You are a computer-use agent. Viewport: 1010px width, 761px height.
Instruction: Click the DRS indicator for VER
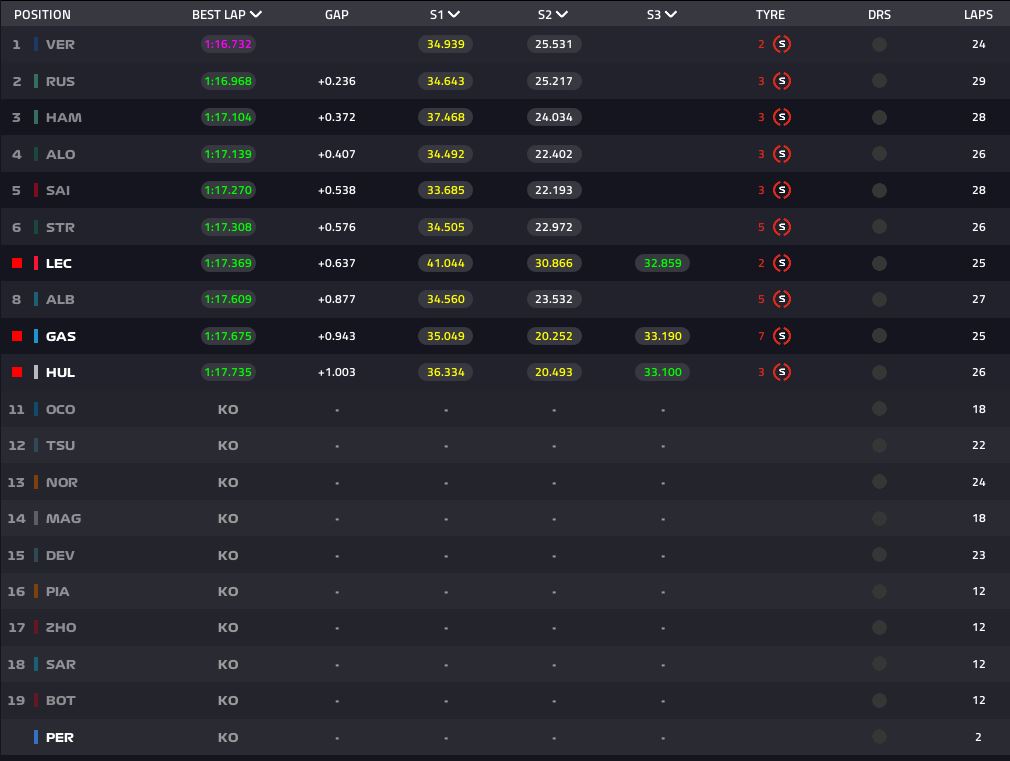click(x=879, y=44)
